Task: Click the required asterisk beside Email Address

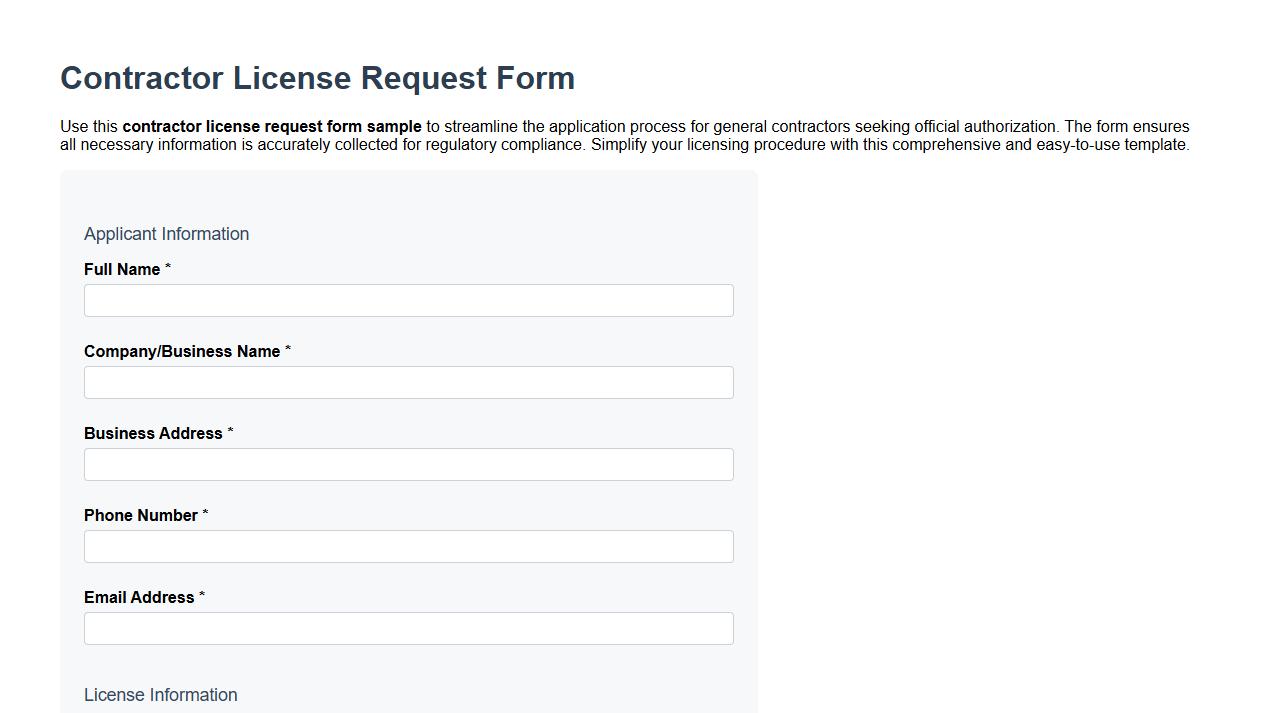Action: 201,594
